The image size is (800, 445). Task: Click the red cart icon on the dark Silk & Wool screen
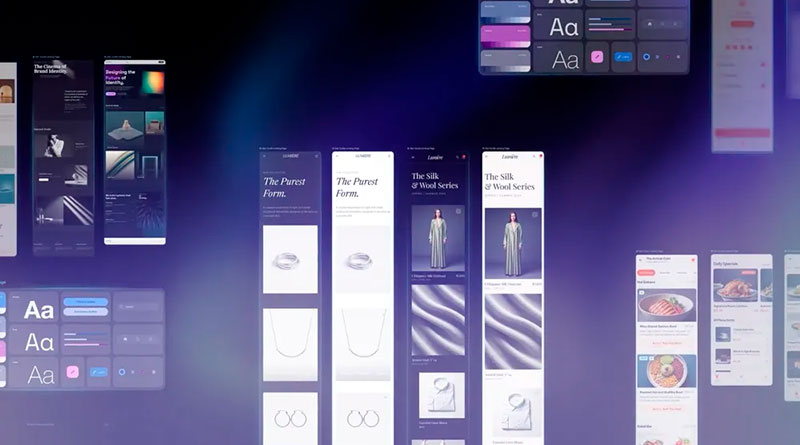pyautogui.click(x=462, y=156)
